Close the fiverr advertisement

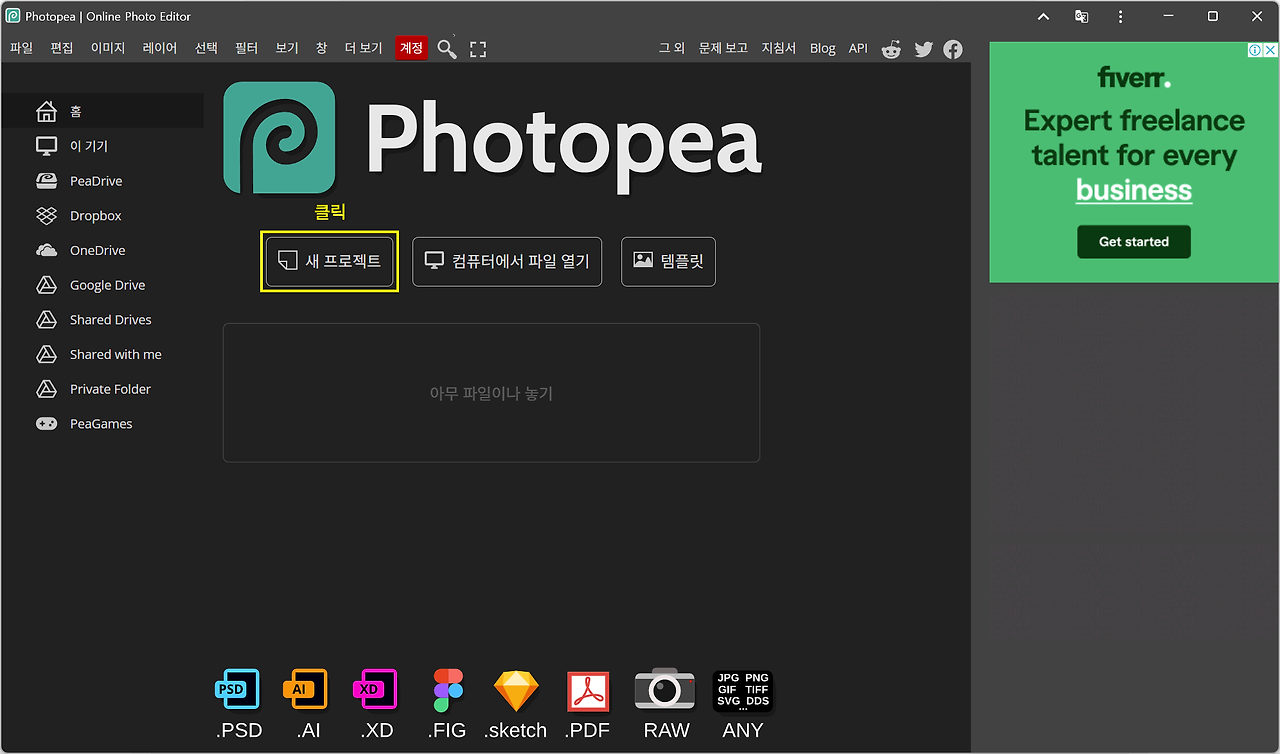[x=1270, y=50]
